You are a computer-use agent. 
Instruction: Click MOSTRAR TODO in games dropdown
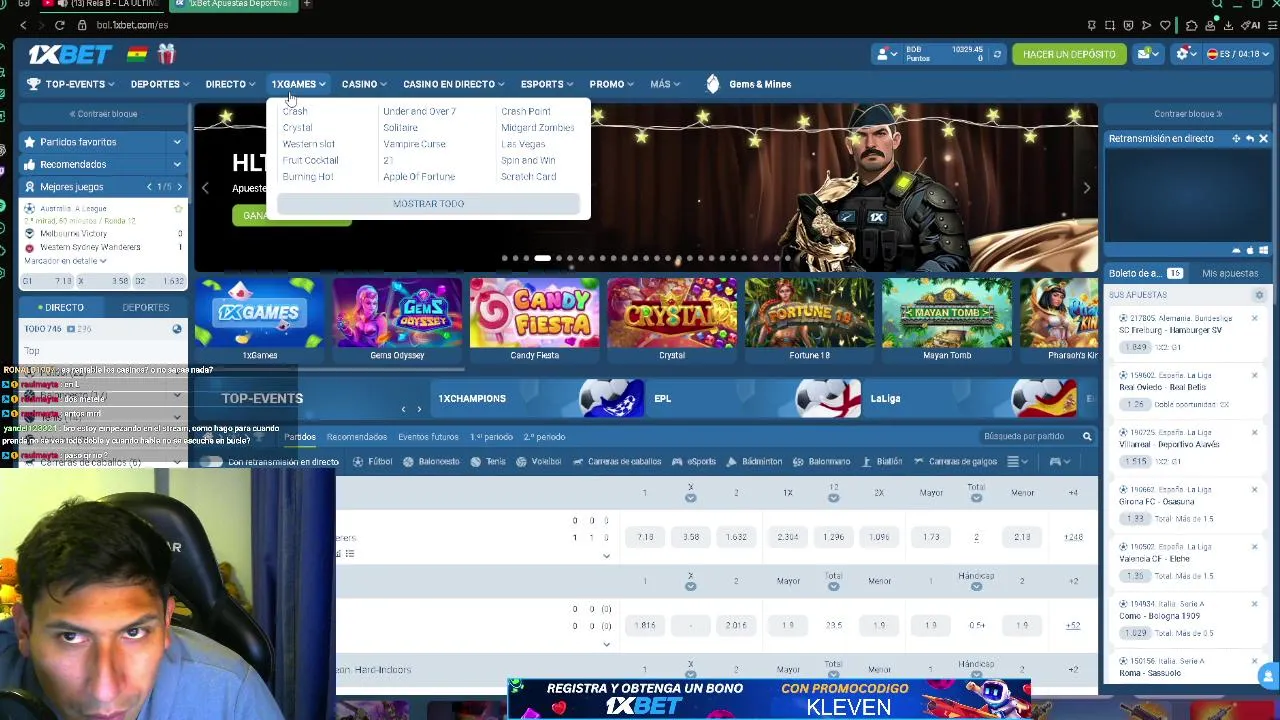pyautogui.click(x=428, y=204)
